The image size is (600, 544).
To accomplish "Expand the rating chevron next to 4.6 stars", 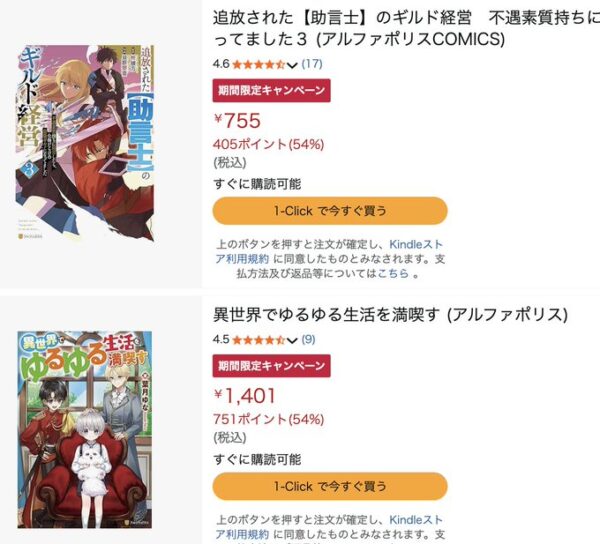I will point(292,65).
